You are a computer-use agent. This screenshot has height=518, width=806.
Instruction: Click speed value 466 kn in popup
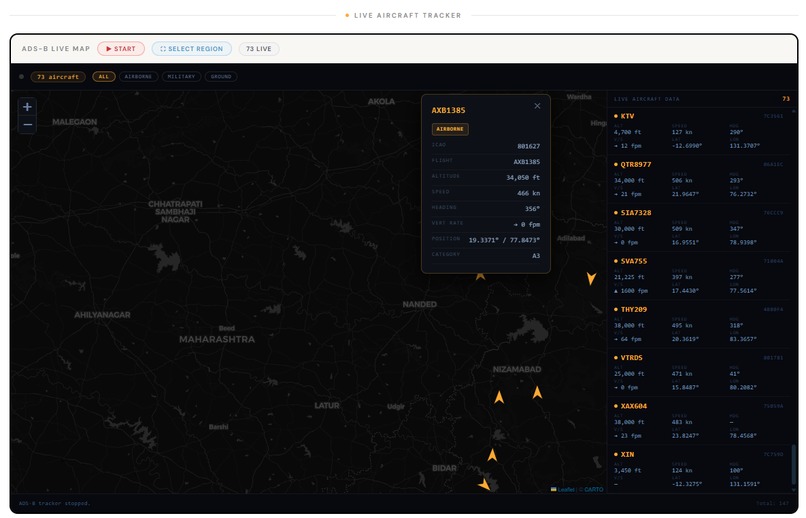528,193
